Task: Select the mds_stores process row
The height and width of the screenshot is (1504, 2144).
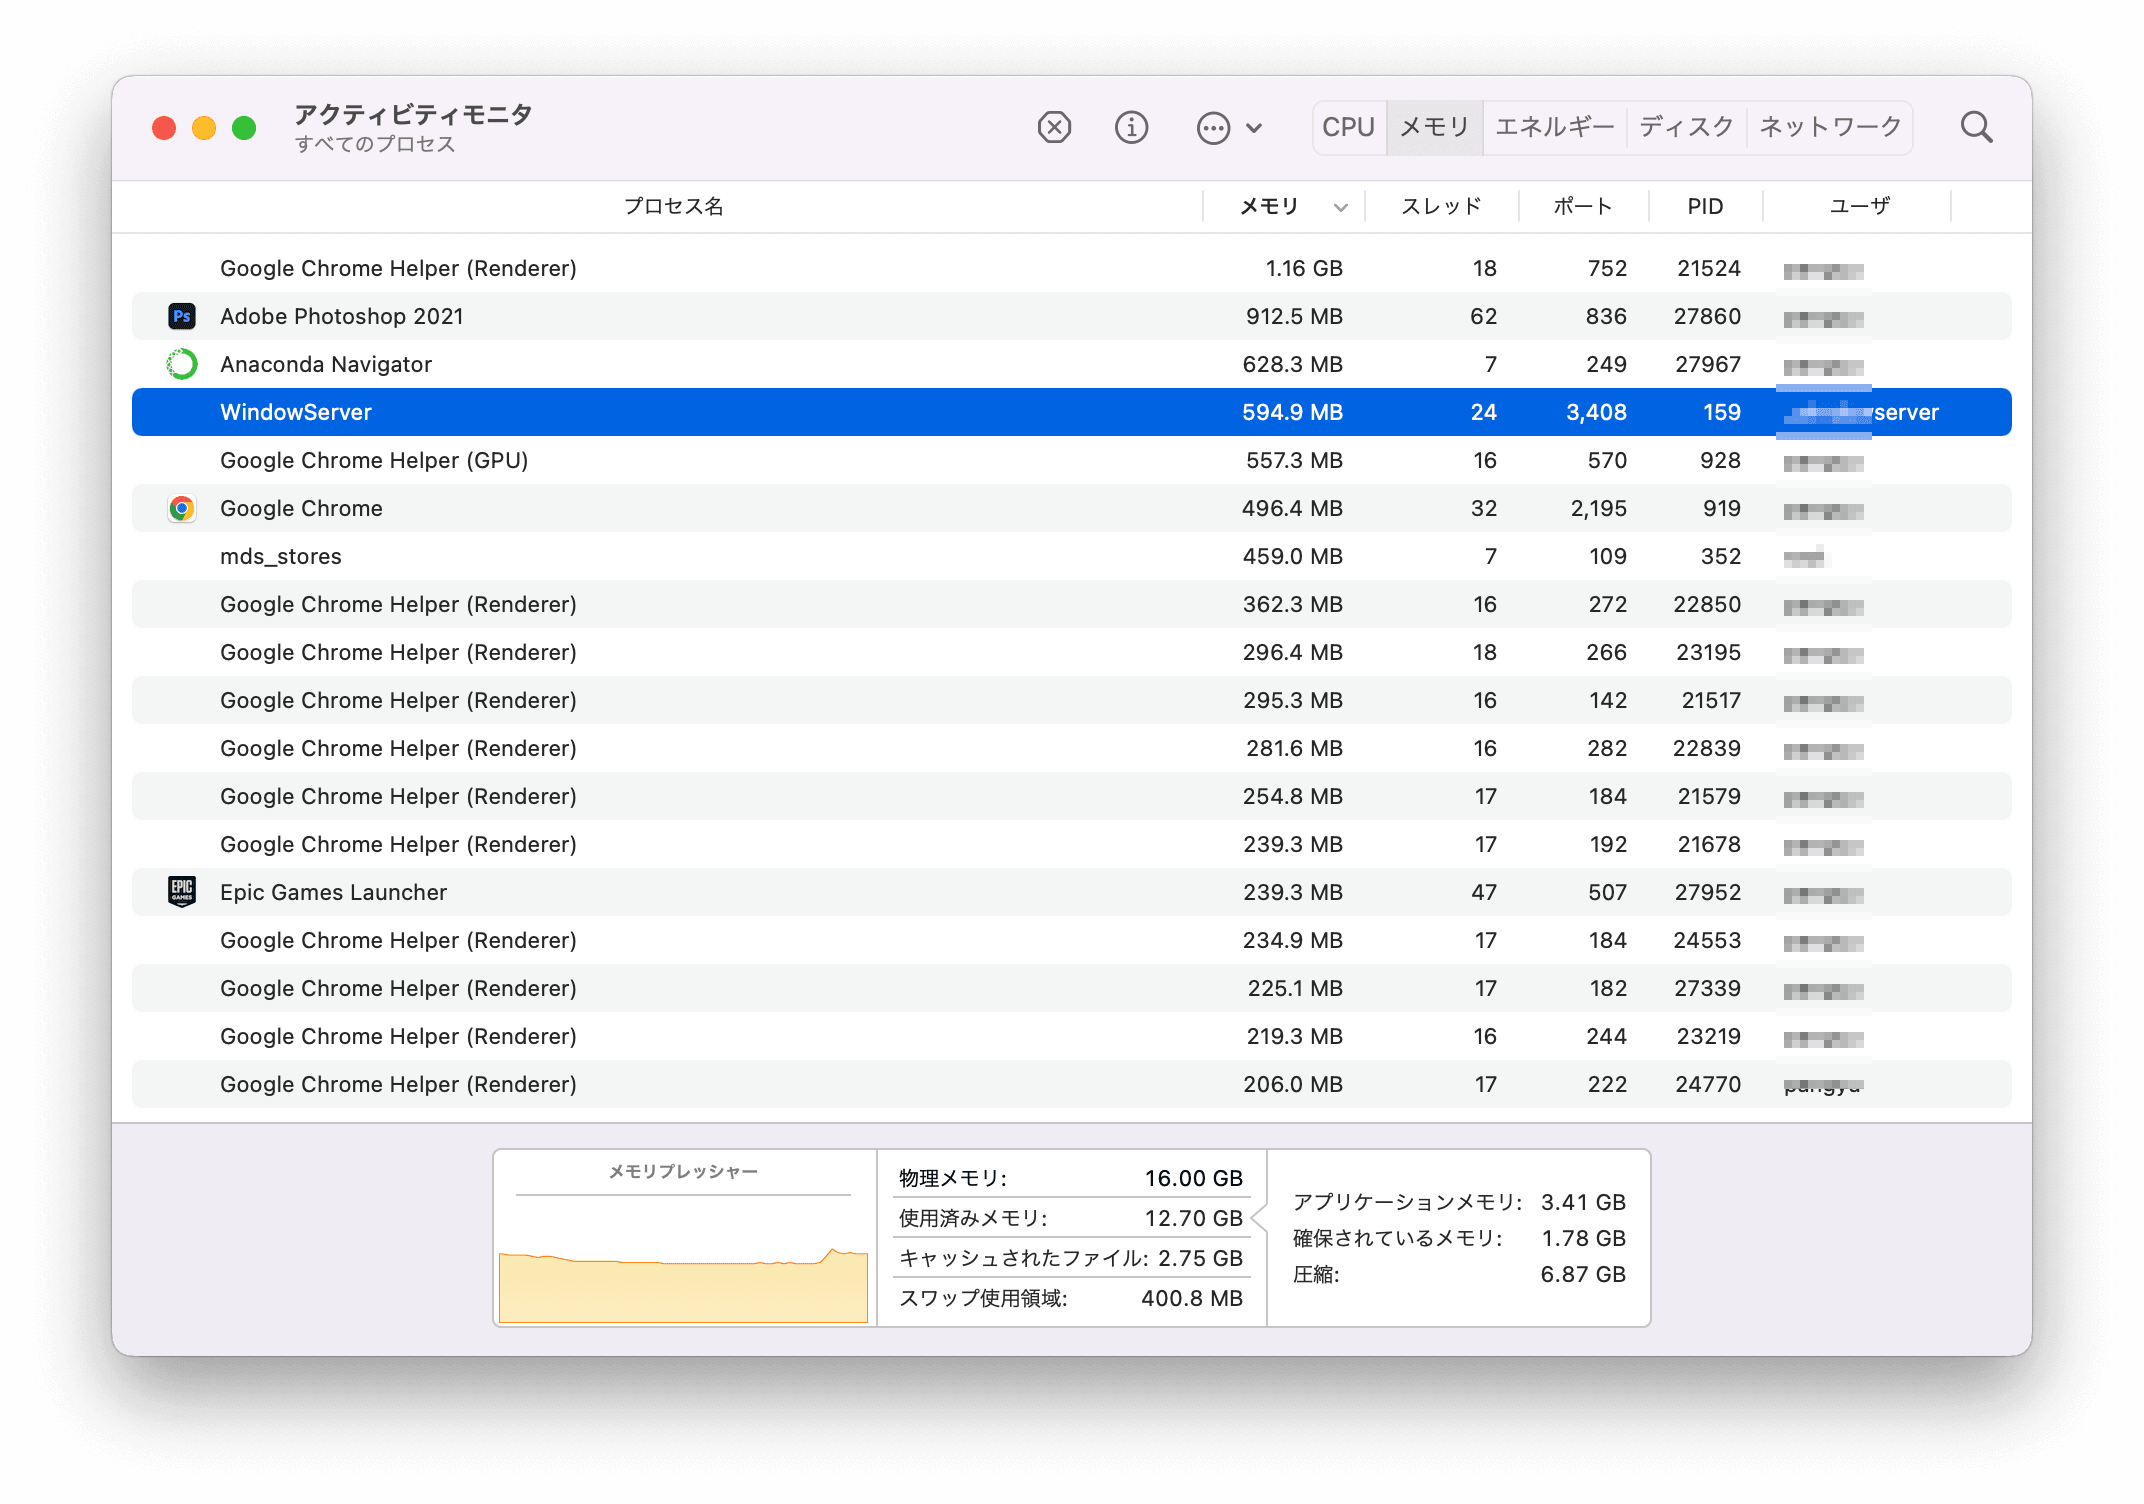Action: point(281,556)
